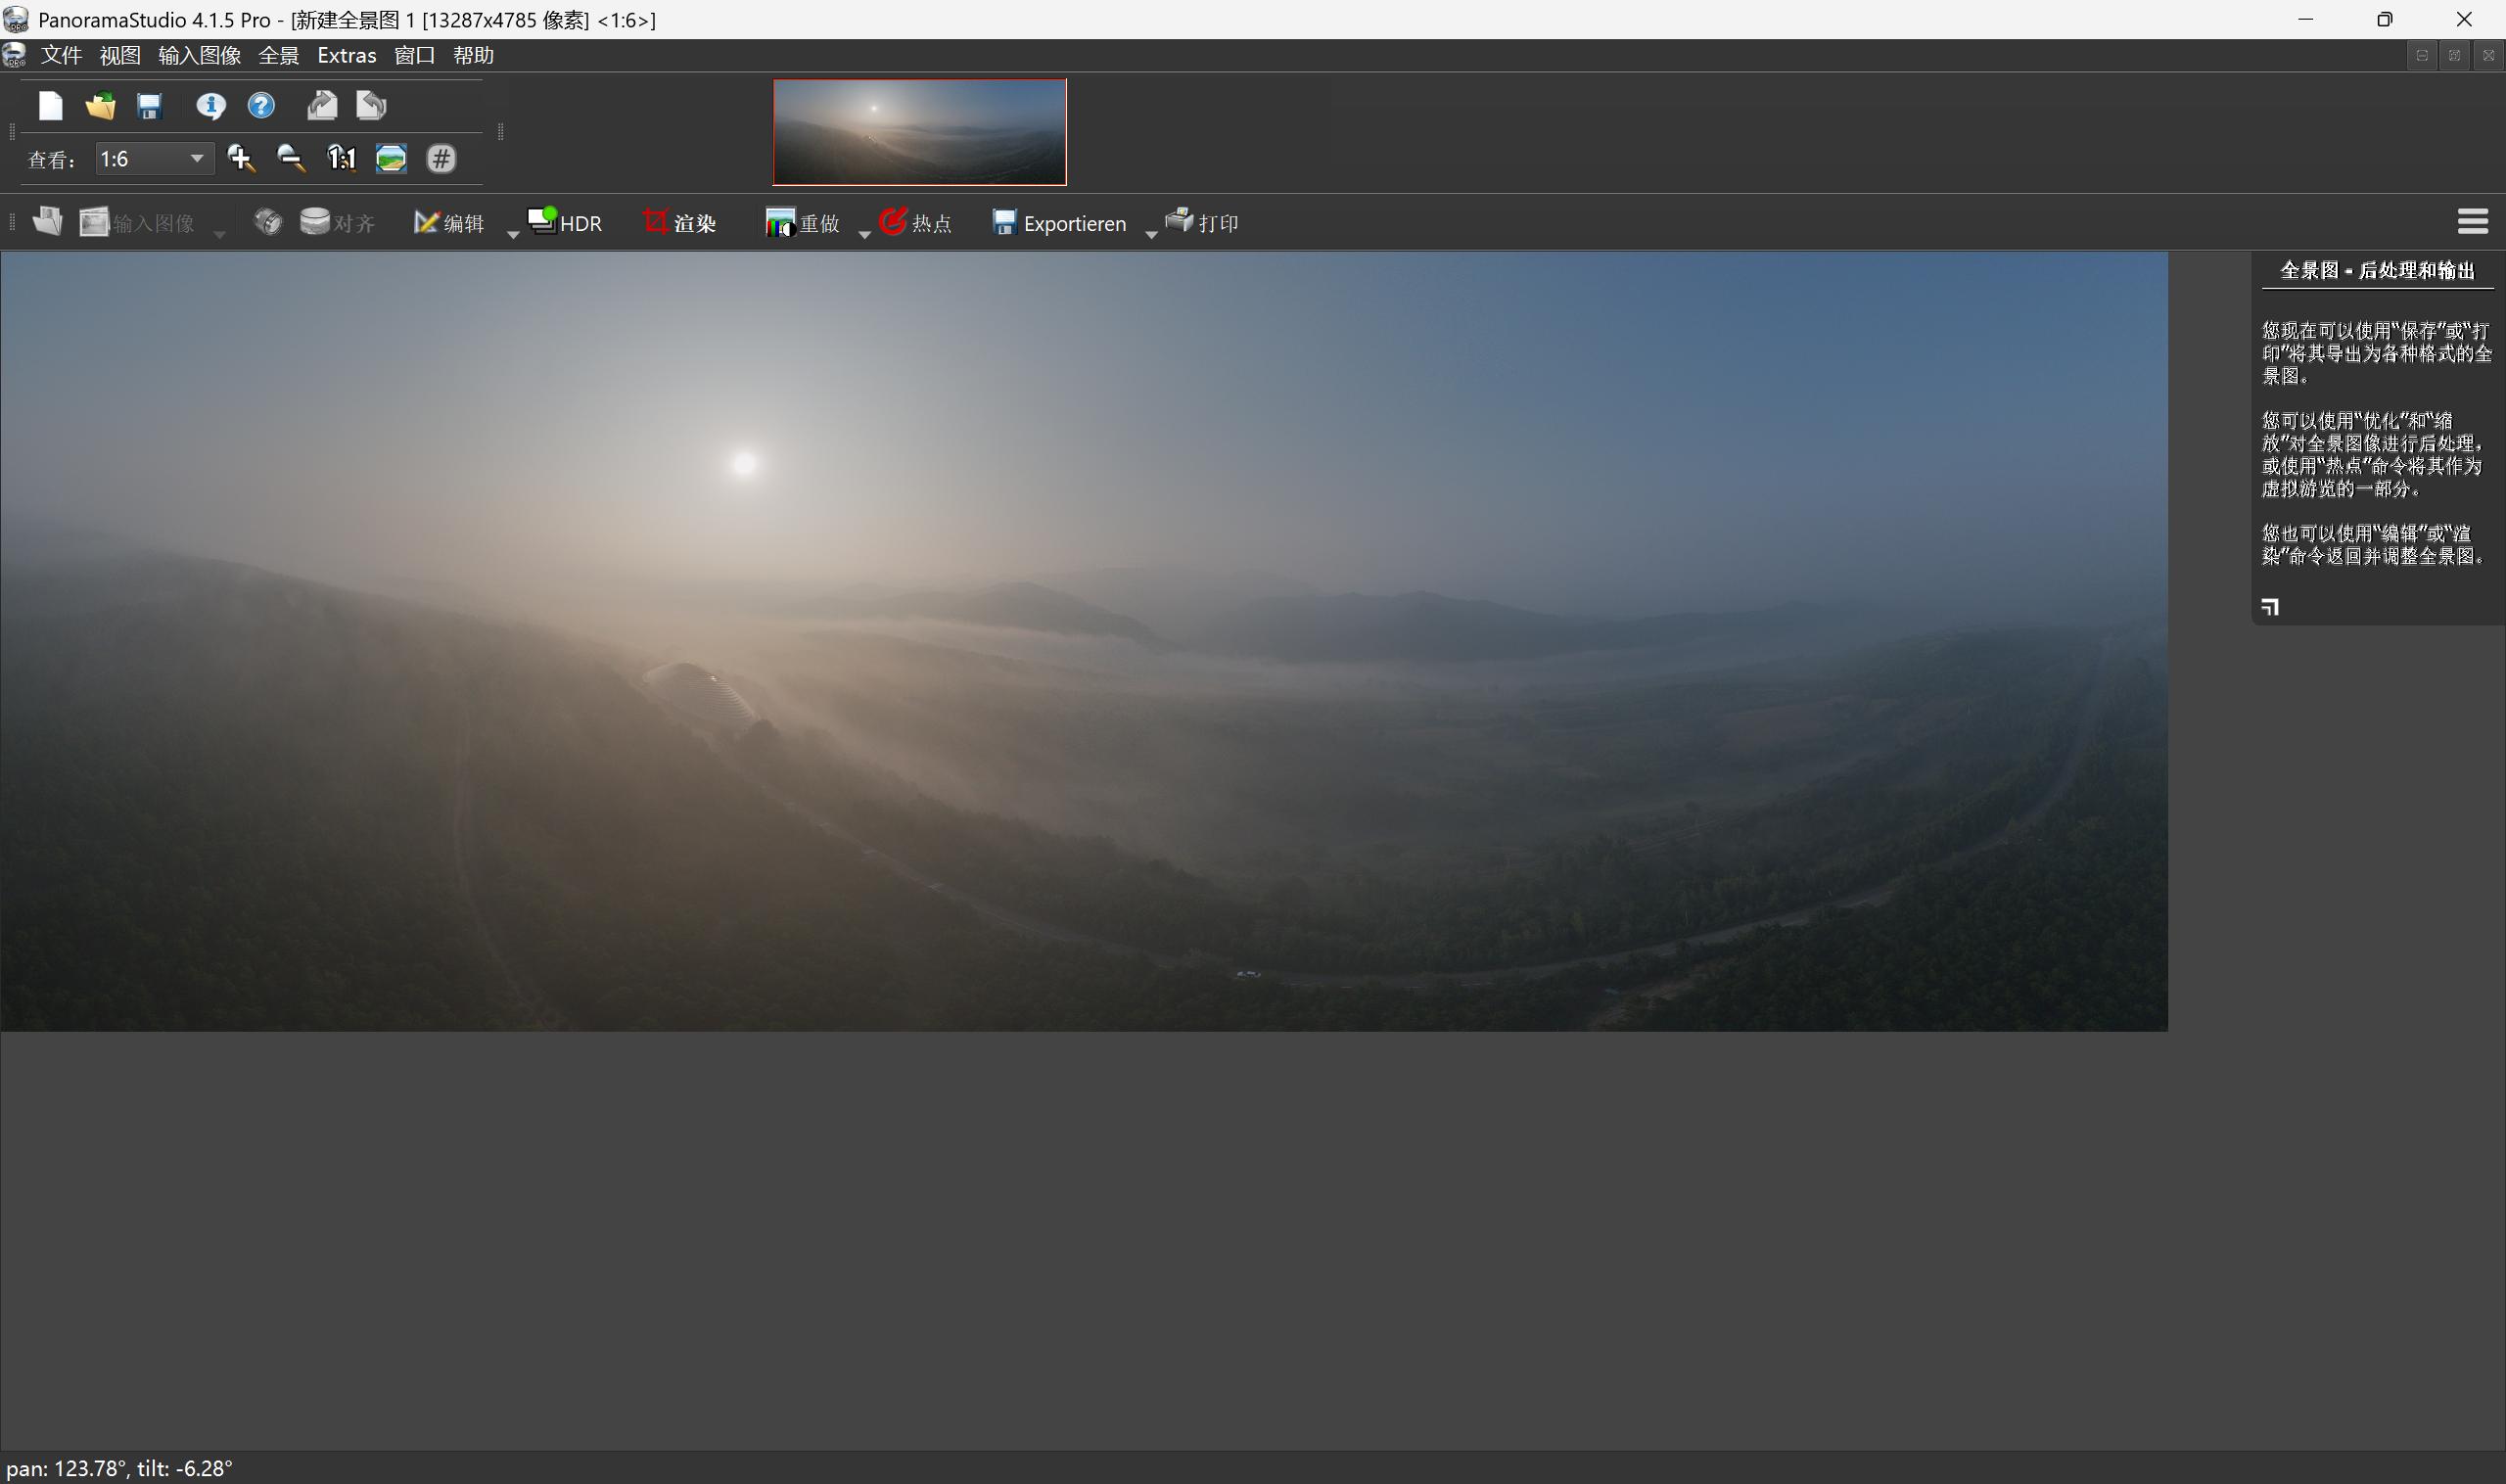Expand the dropdown arrow next to 编辑

click(513, 232)
